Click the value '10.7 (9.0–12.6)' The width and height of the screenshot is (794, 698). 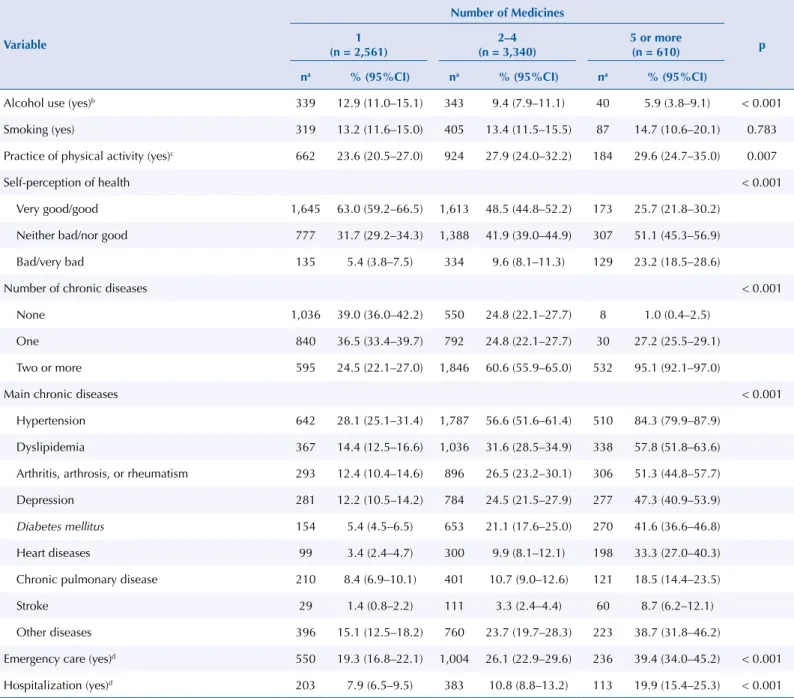(529, 579)
